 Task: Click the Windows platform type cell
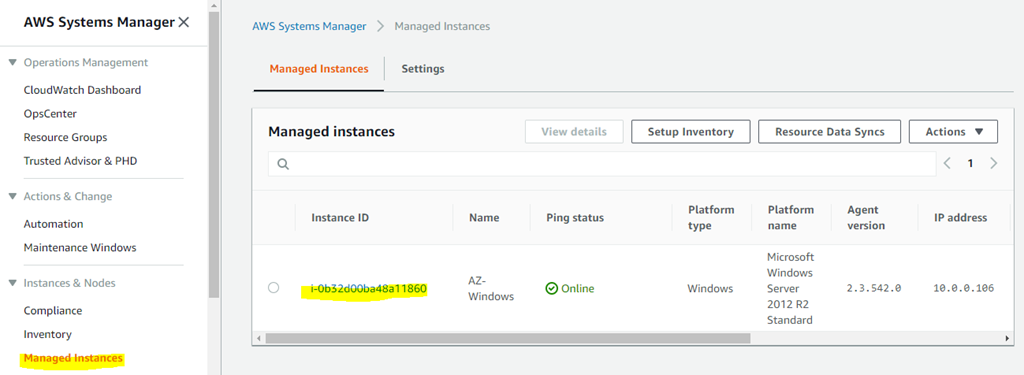click(711, 288)
